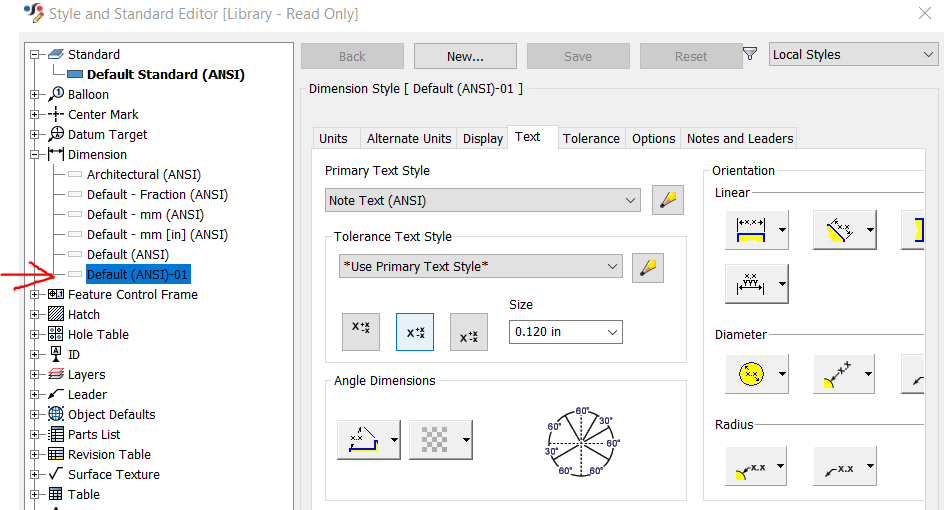Image resolution: width=944 pixels, height=510 pixels.
Task: Select the ID tree item
Action: 73,354
